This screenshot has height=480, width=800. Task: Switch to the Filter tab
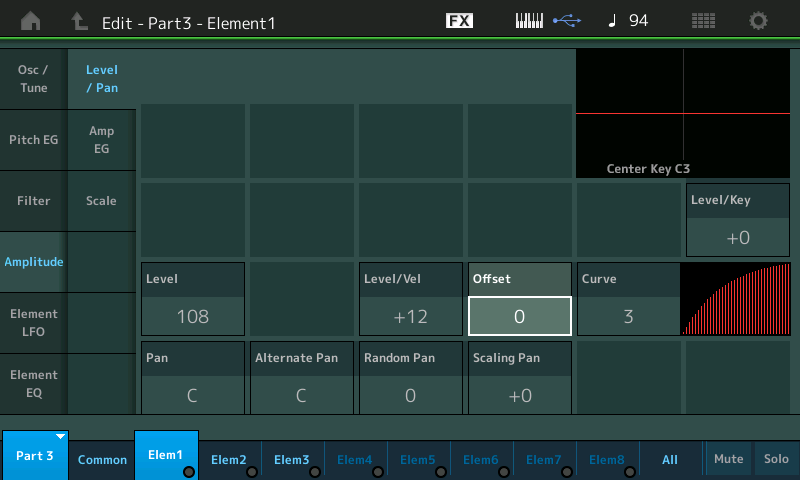pyautogui.click(x=34, y=201)
